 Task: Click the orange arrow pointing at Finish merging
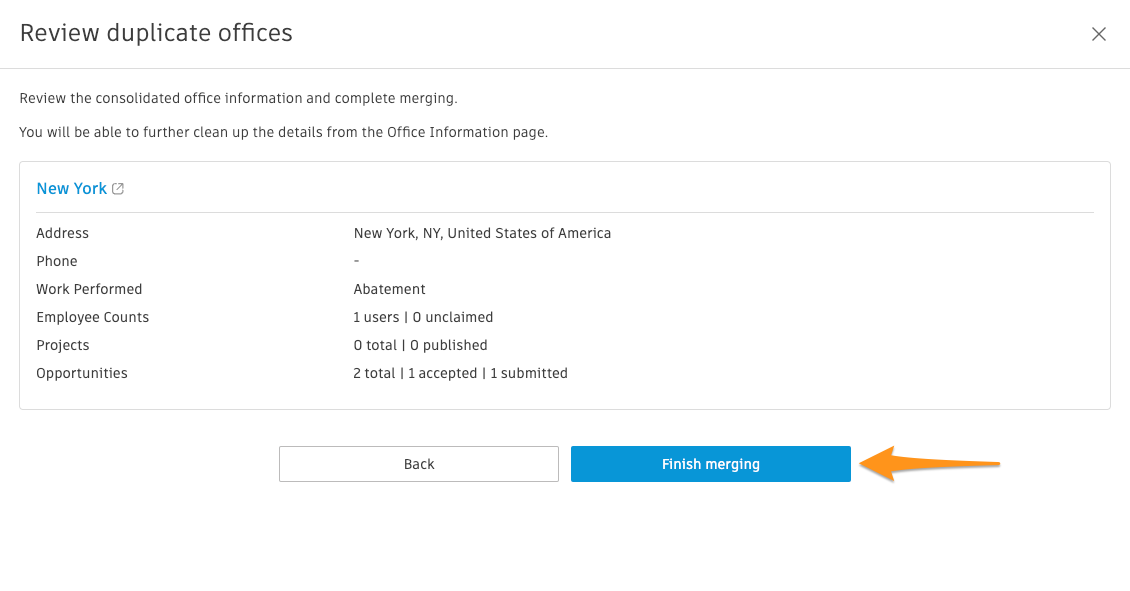930,463
